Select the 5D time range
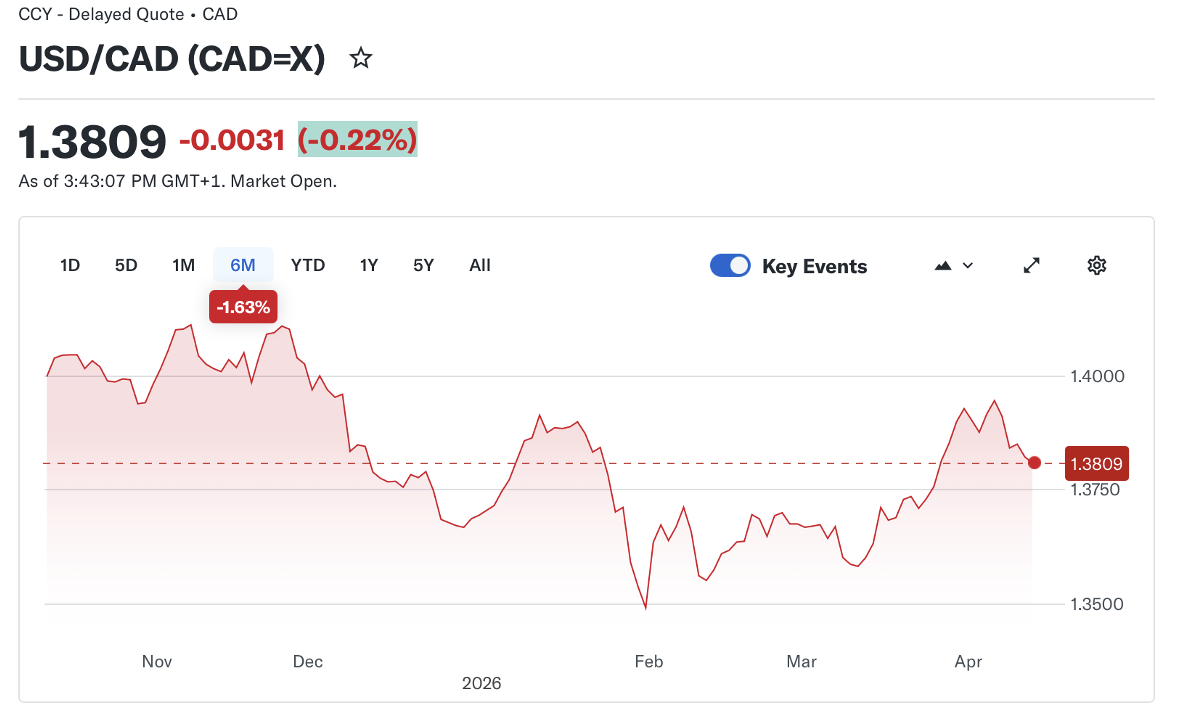Screen dimensions: 1184x720 [x=126, y=265]
